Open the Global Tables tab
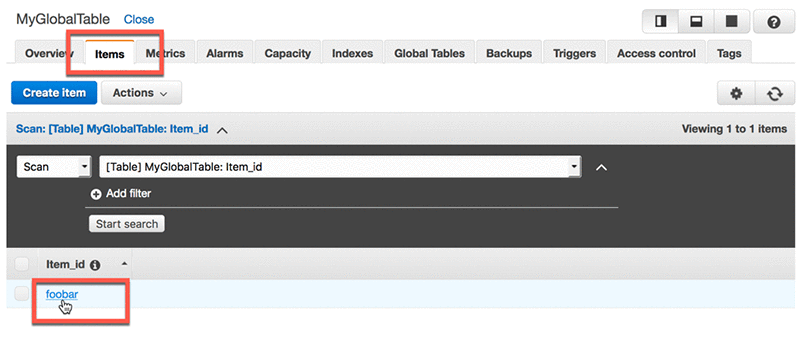800x361 pixels. 429,54
